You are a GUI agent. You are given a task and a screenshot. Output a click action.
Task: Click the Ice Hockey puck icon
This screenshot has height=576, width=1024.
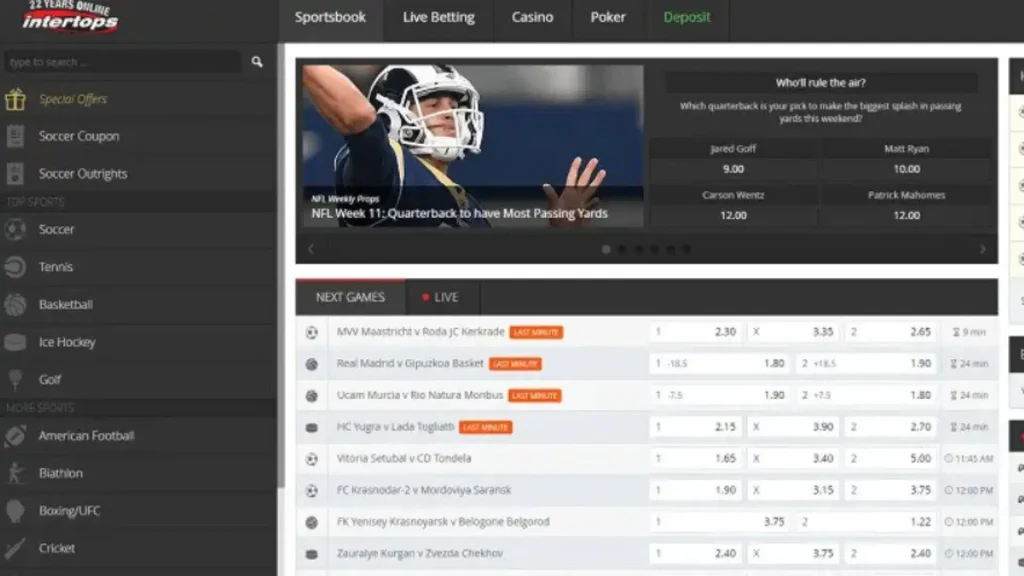[x=15, y=342]
